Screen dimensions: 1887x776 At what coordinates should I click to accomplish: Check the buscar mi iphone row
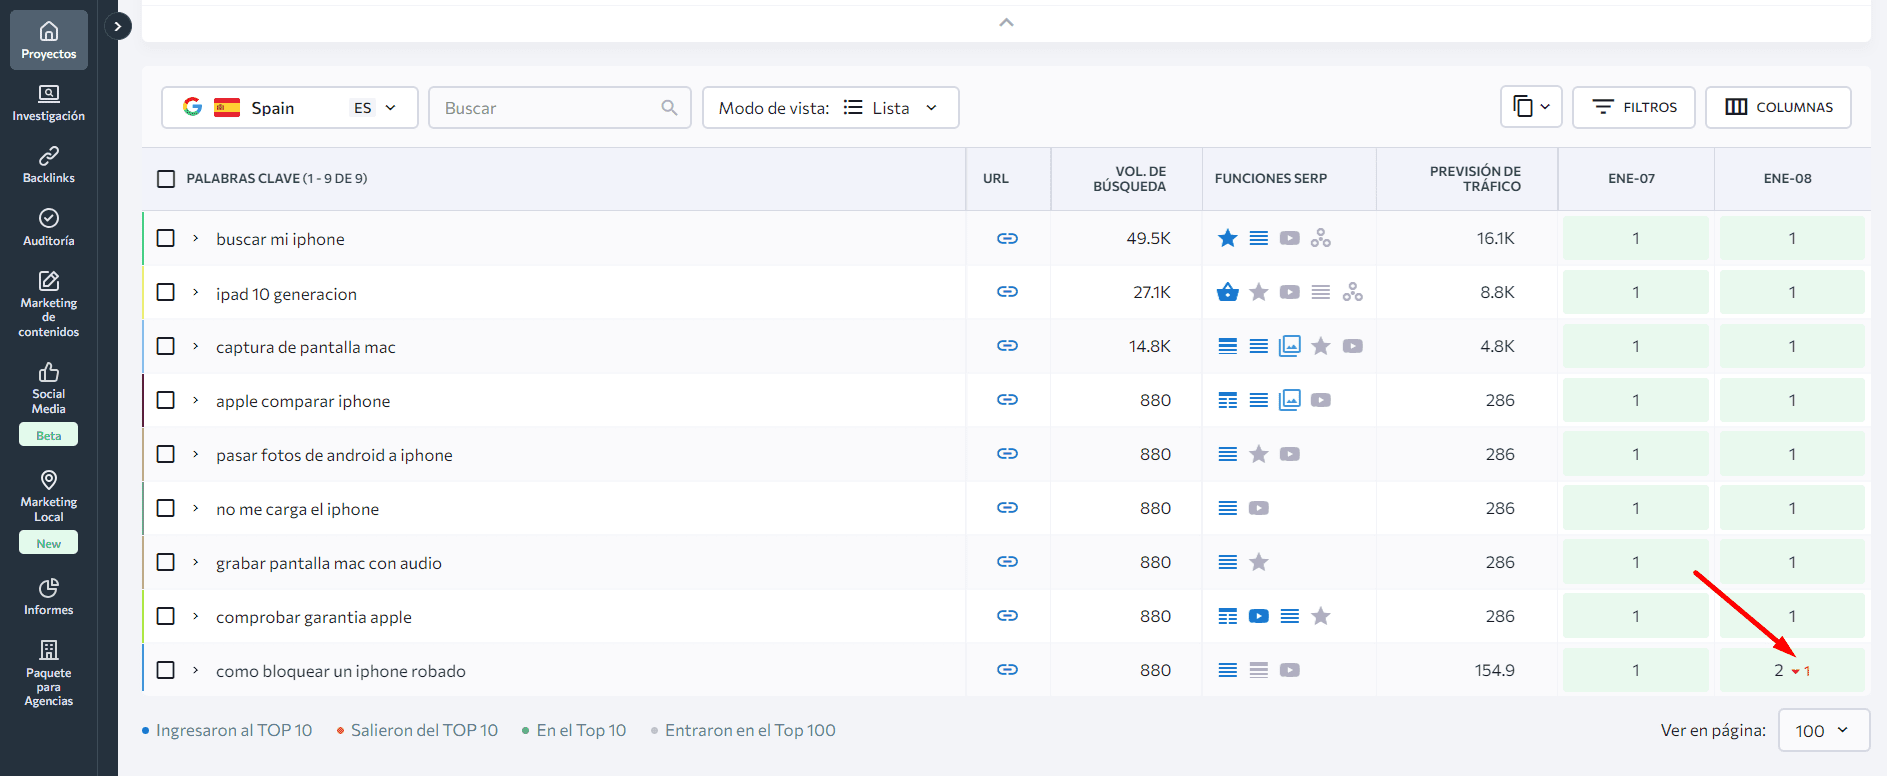166,238
